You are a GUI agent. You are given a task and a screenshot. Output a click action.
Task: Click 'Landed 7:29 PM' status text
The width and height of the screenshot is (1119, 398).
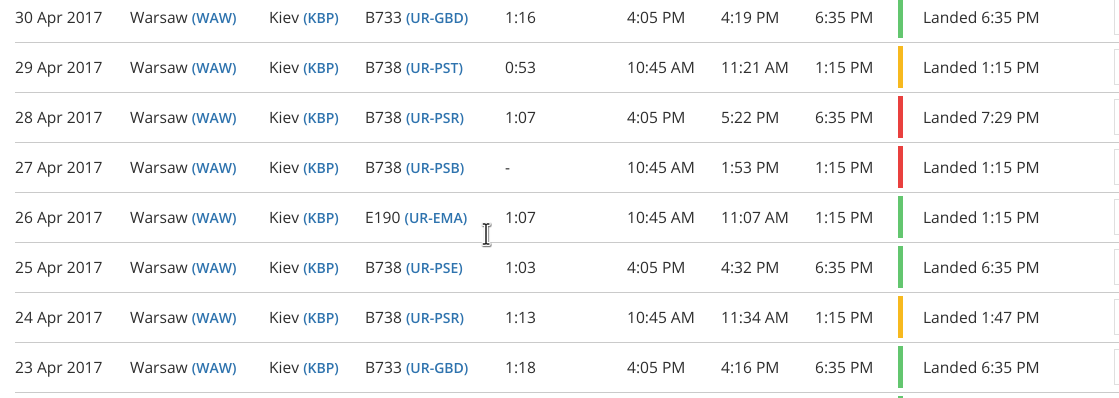pyautogui.click(x=981, y=118)
